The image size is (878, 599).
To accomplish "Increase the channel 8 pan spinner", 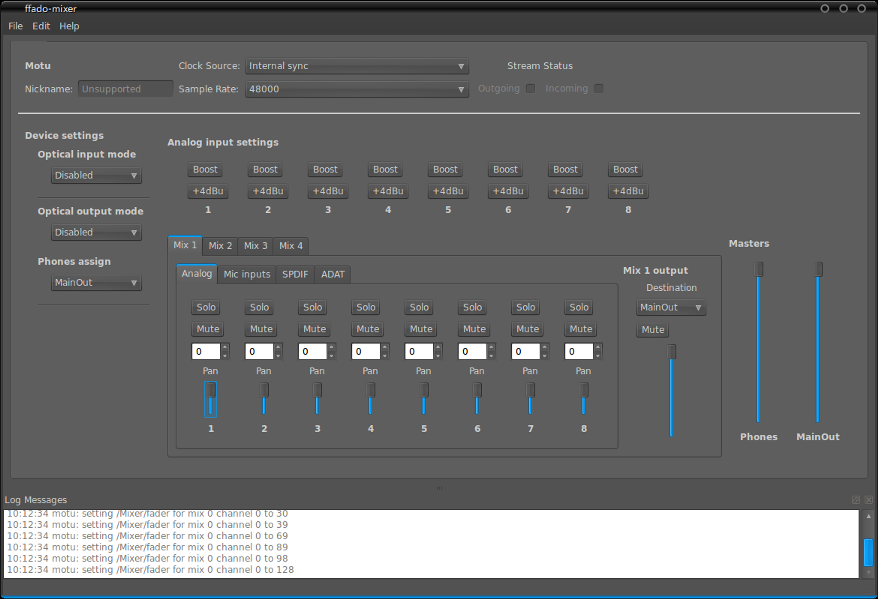I will pyautogui.click(x=598, y=348).
